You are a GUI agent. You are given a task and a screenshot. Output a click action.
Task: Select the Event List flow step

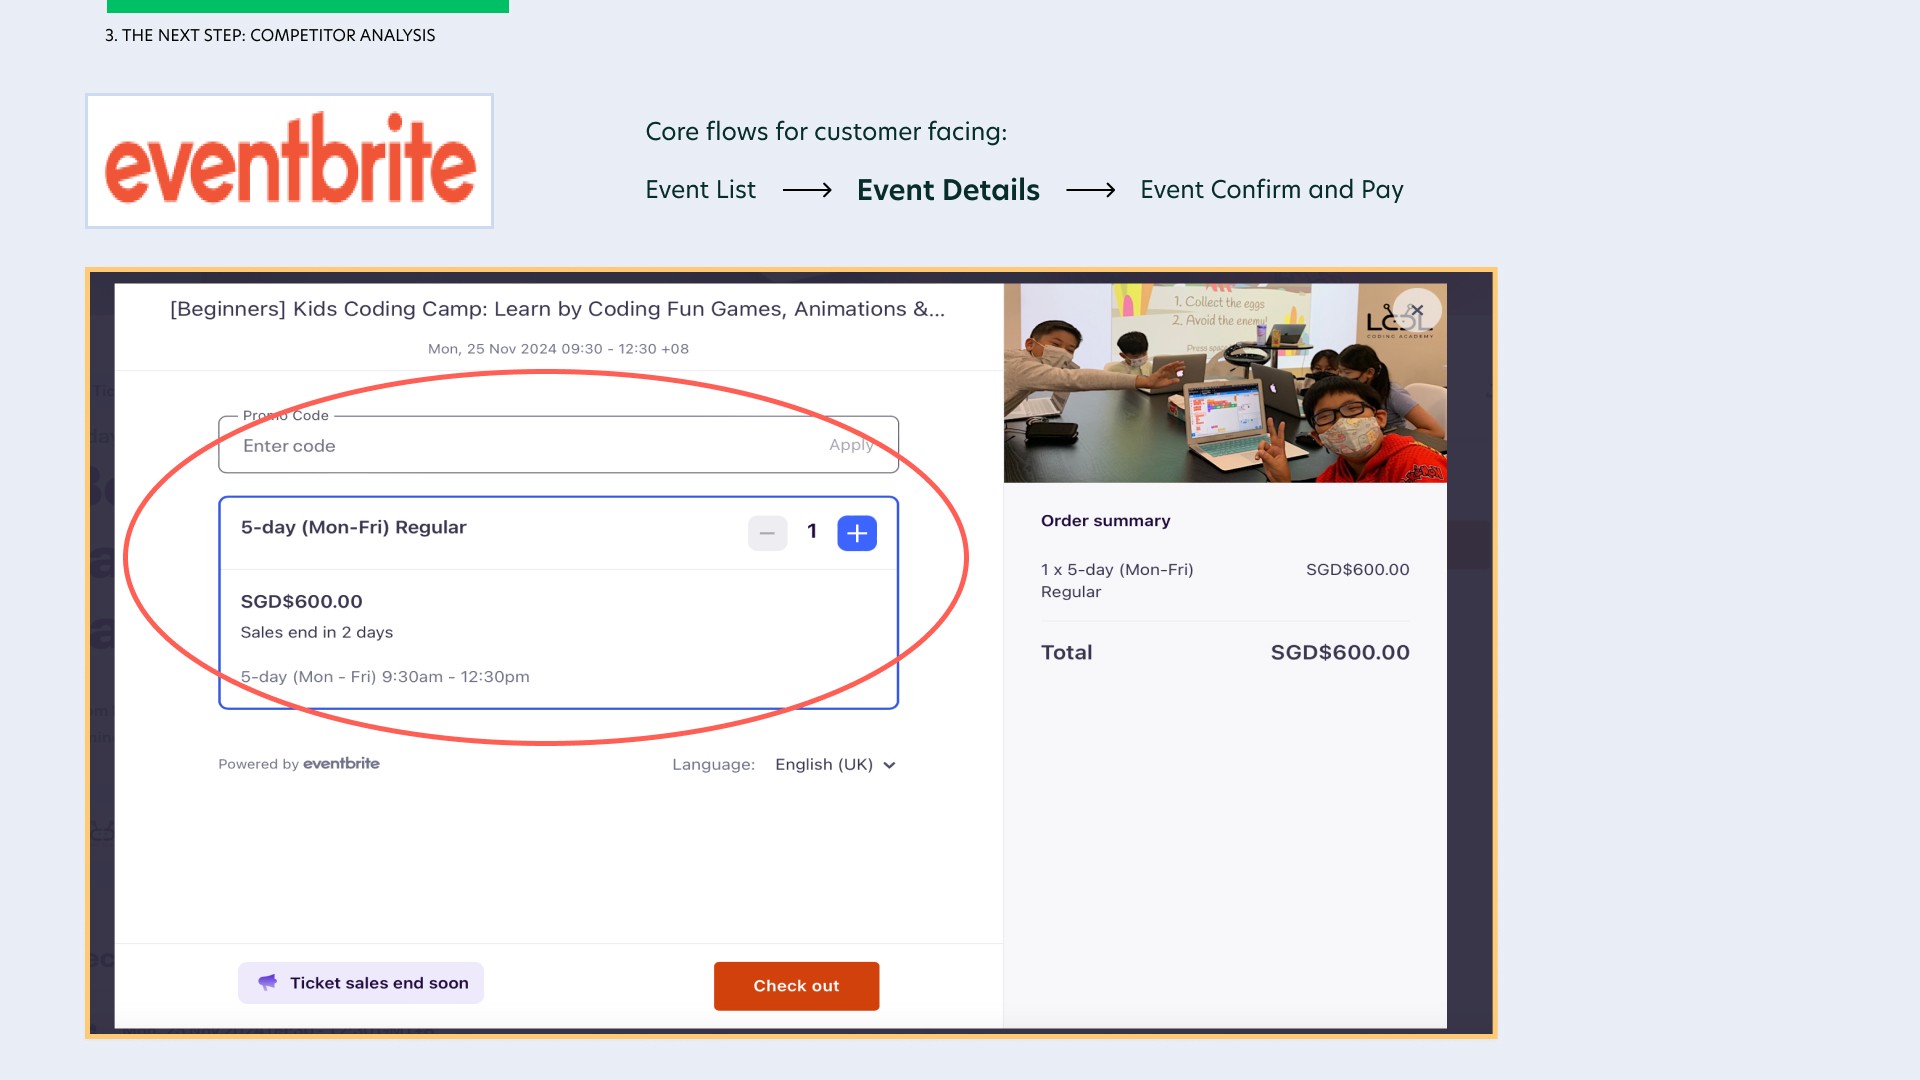click(x=700, y=190)
